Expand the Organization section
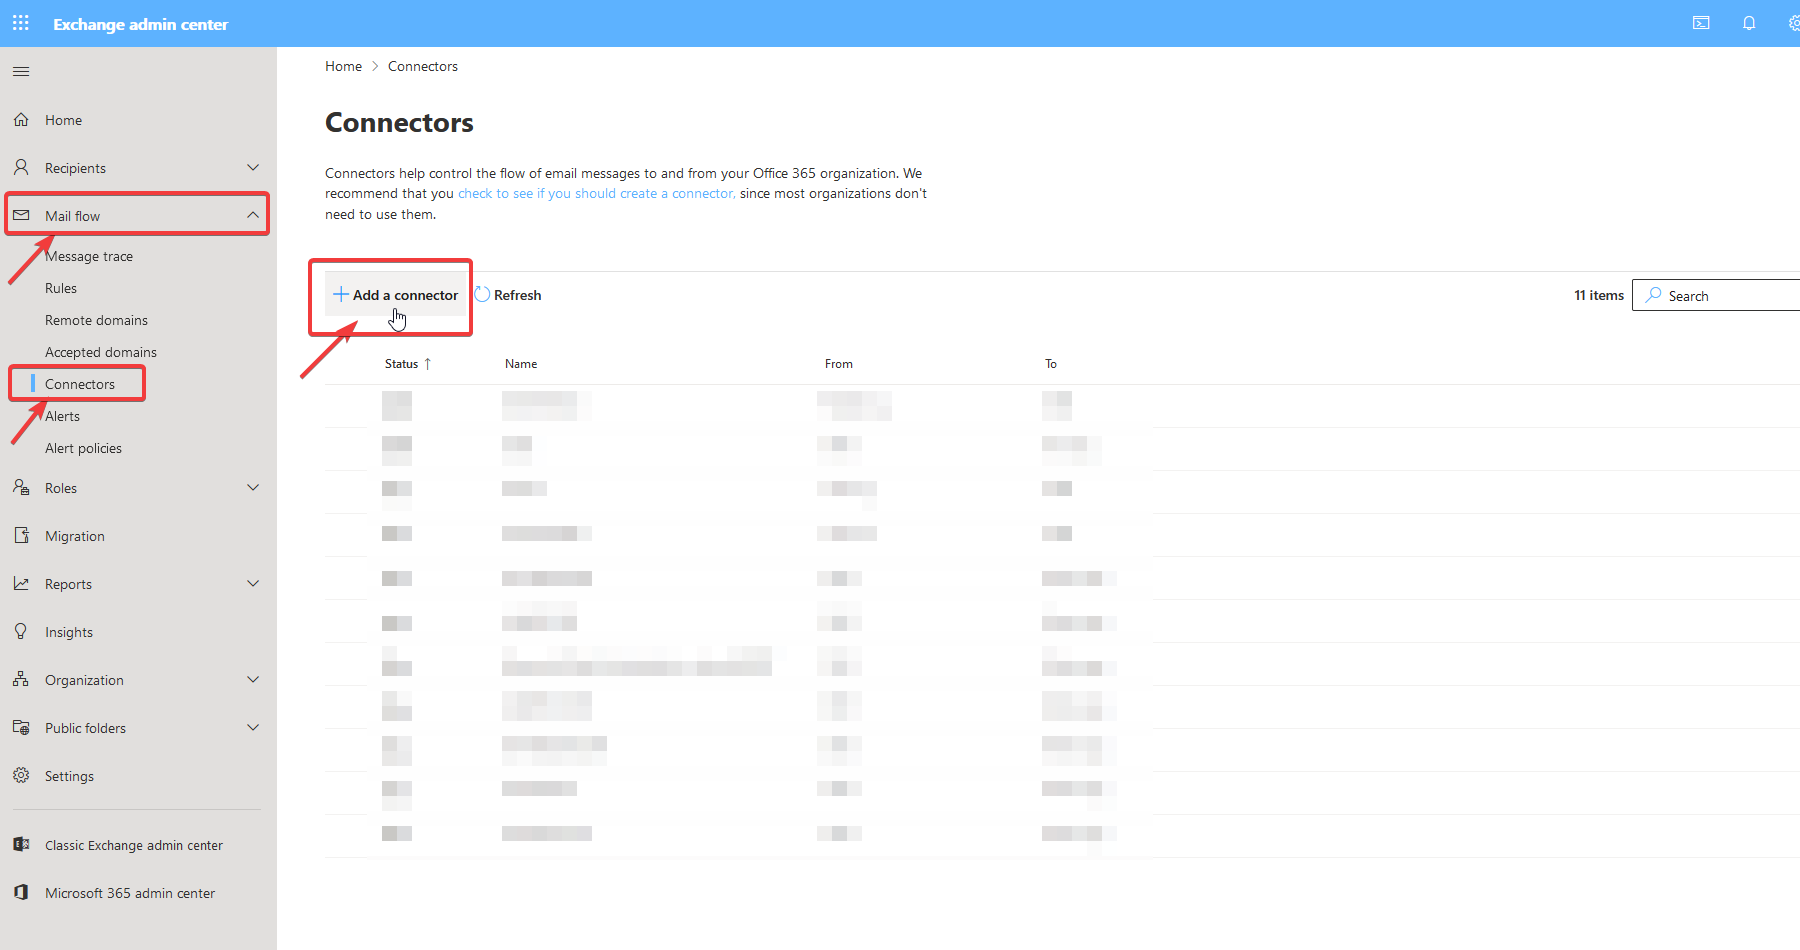This screenshot has height=950, width=1800. 253,679
